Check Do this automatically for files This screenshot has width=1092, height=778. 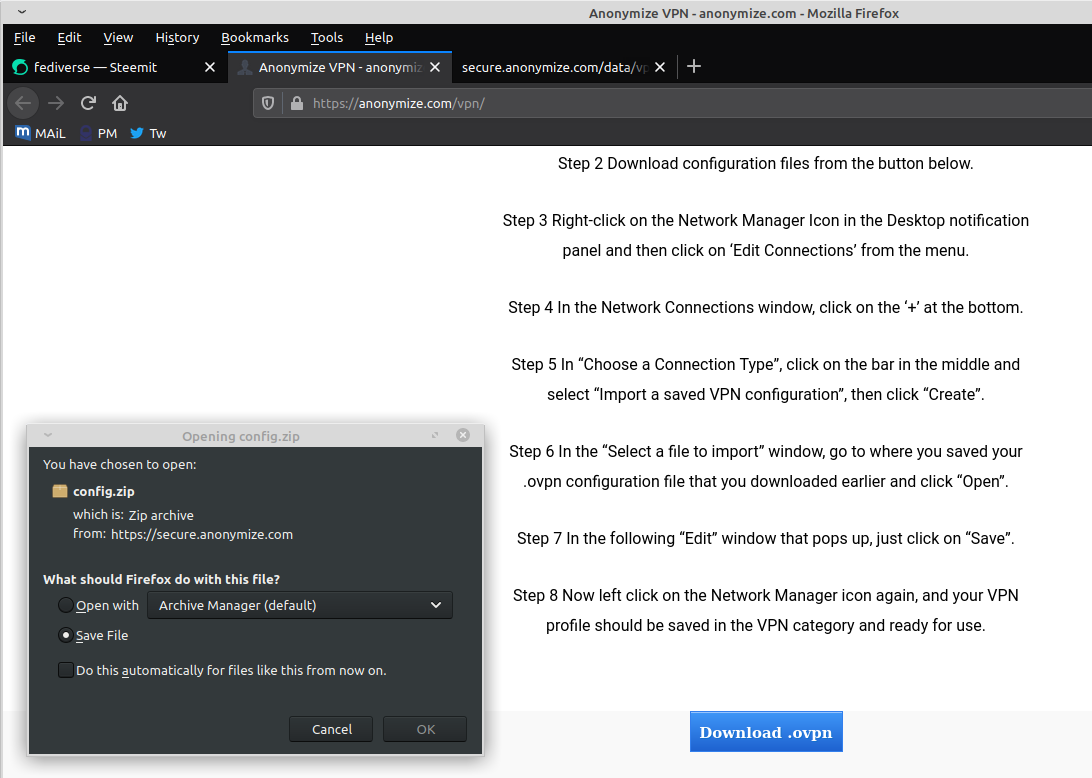(x=65, y=670)
